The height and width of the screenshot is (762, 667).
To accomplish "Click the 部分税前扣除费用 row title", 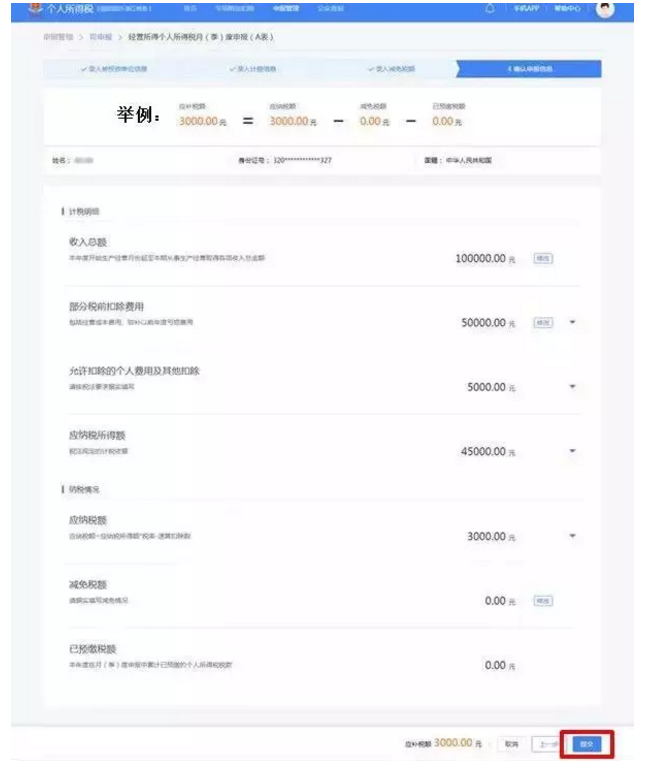I will point(106,307).
